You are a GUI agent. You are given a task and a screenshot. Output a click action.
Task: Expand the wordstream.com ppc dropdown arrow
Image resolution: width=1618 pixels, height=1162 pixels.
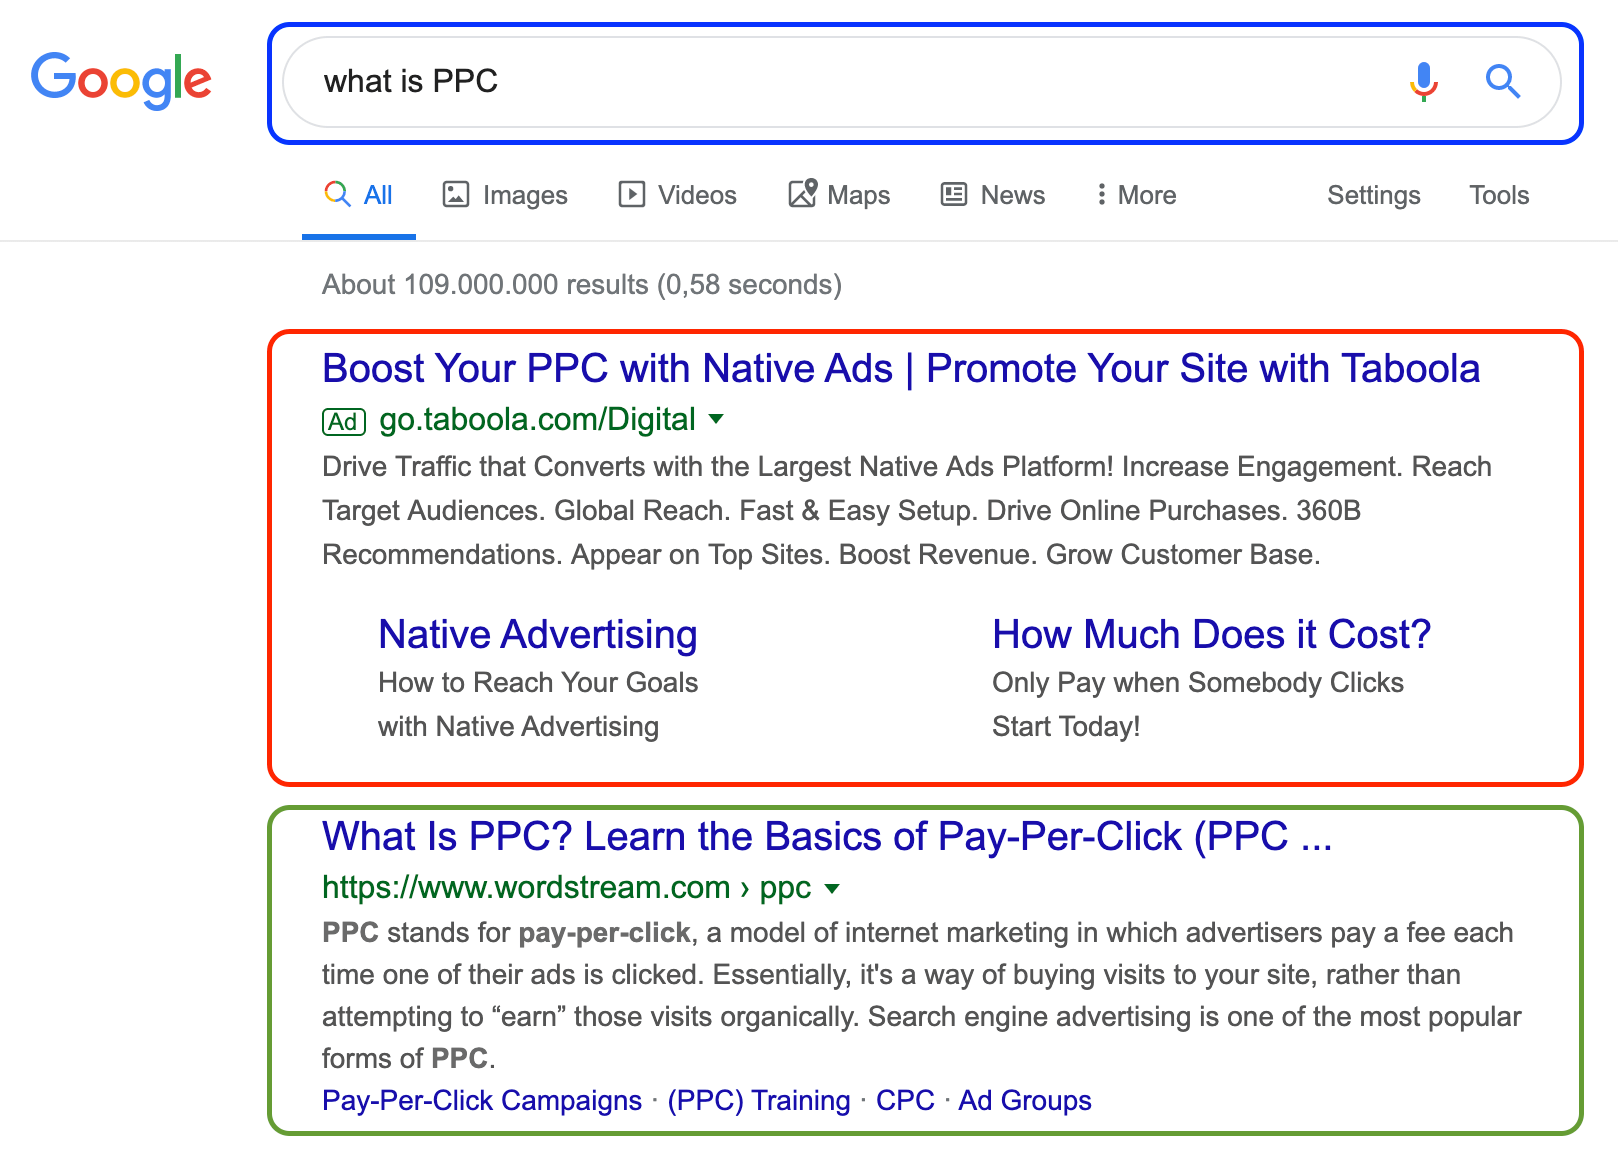[832, 888]
